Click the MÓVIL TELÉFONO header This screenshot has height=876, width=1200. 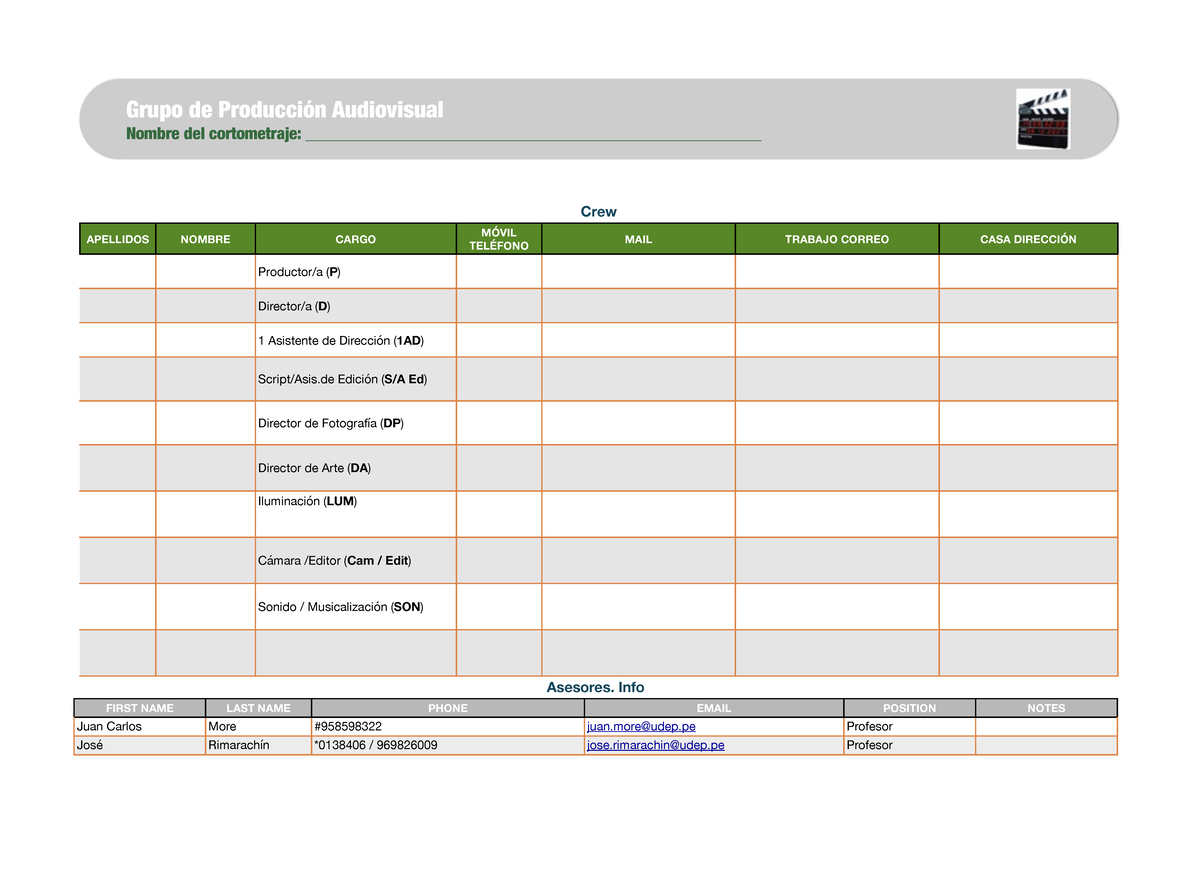498,238
